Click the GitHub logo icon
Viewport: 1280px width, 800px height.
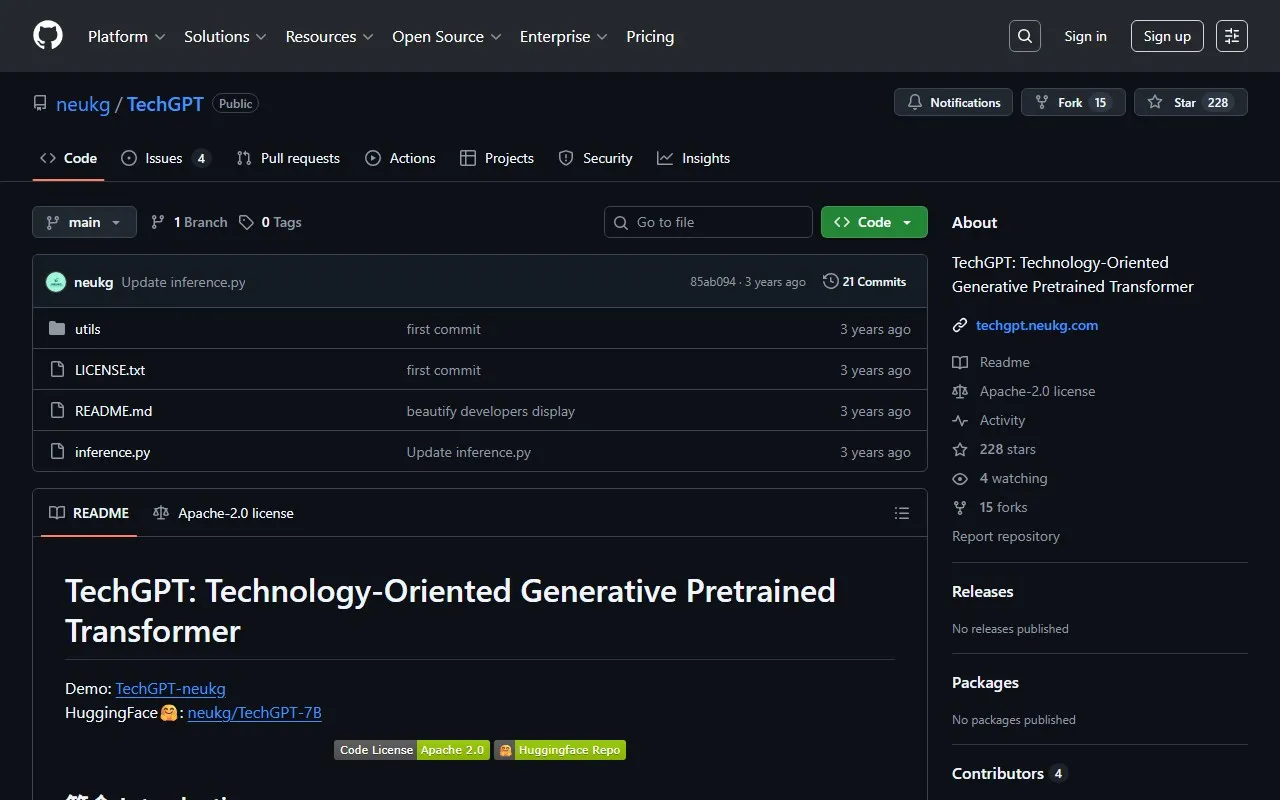pyautogui.click(x=48, y=36)
